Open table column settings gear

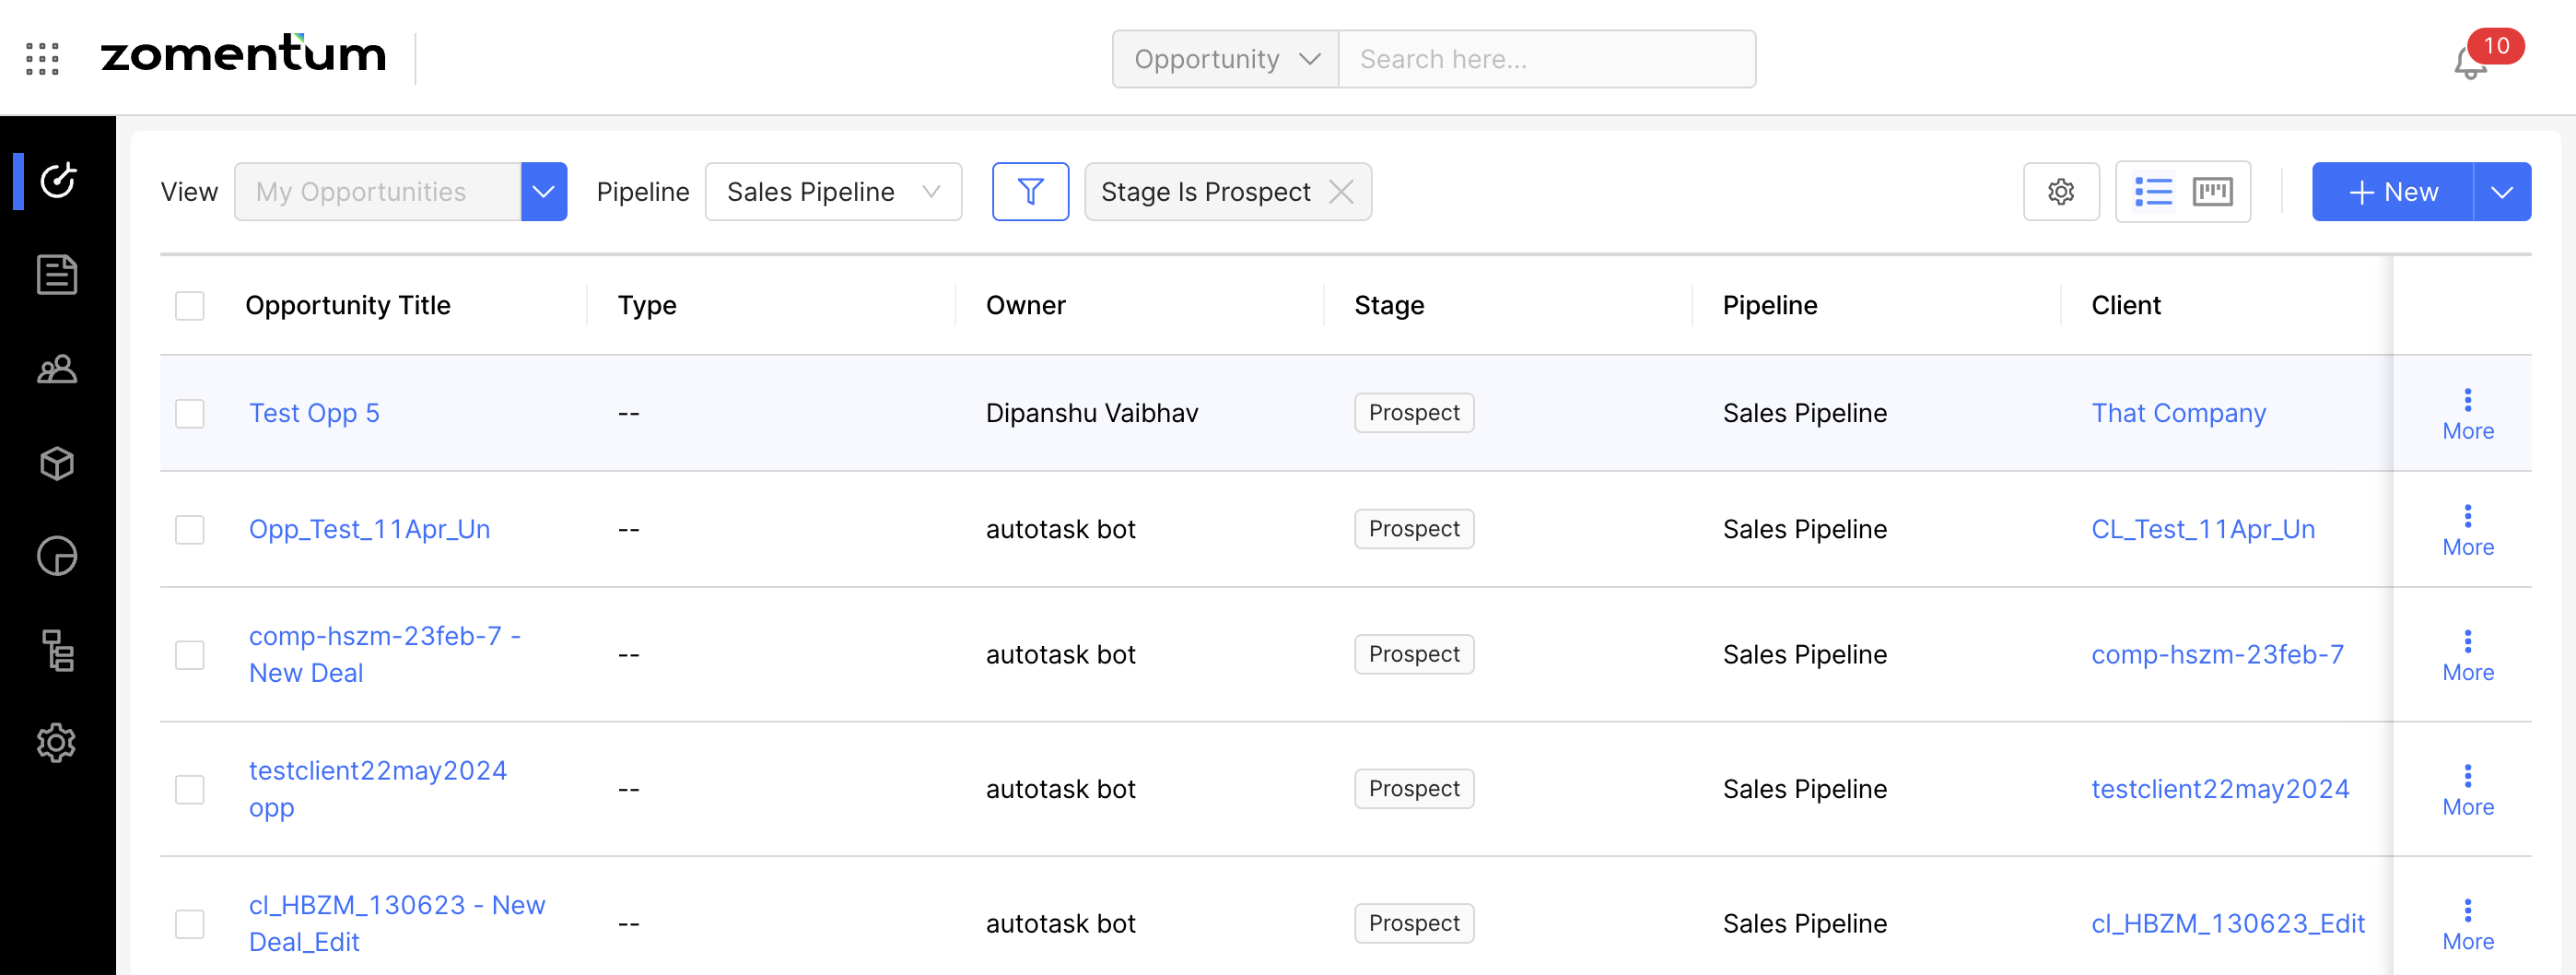[2060, 191]
